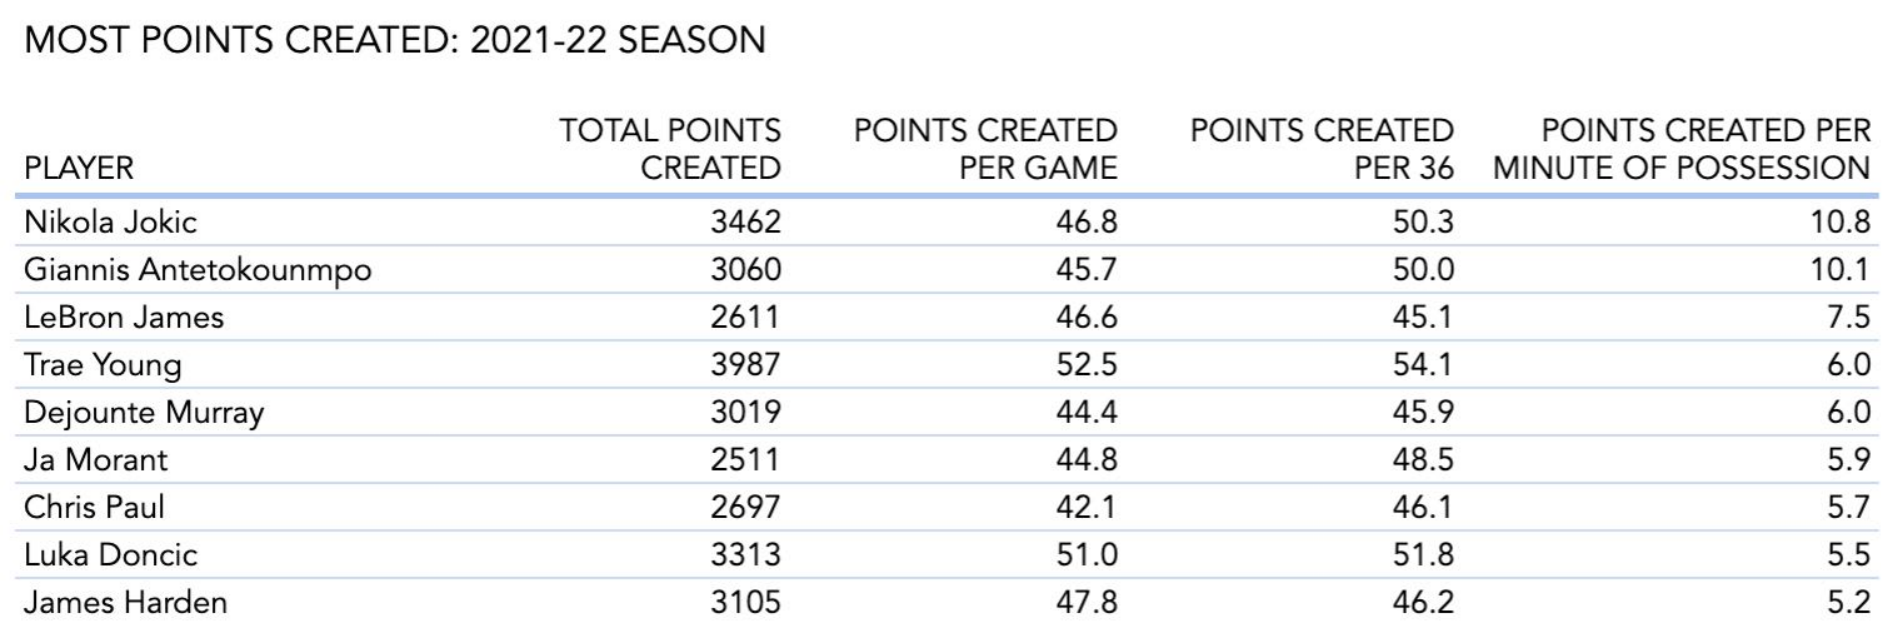Click POINTS CREATED PER MINUTE OF POSSESSION header

(x=1682, y=149)
